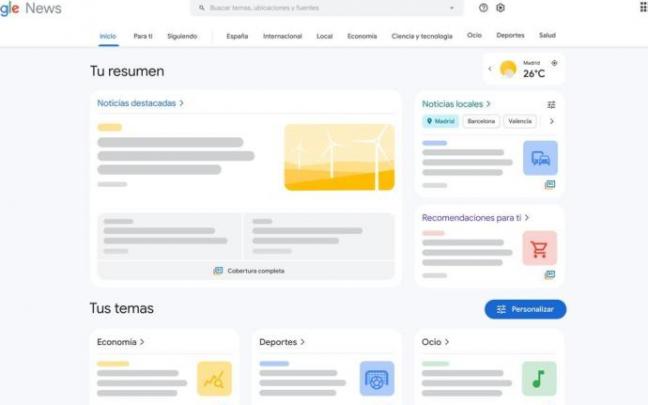Image resolution: width=648 pixels, height=405 pixels.
Task: Open the Noticias locales link
Action: click(x=456, y=104)
